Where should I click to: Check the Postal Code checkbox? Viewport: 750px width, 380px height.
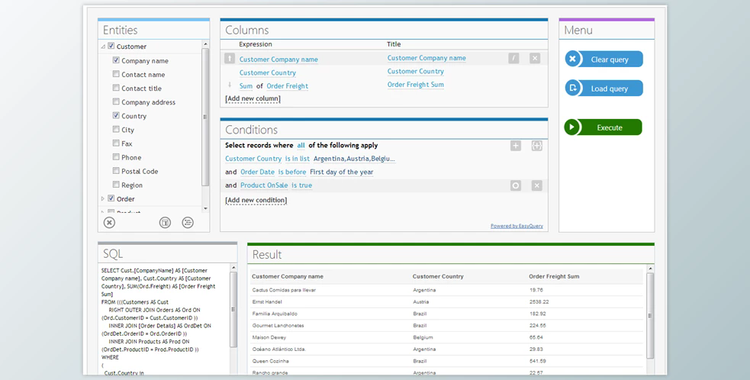(x=116, y=170)
